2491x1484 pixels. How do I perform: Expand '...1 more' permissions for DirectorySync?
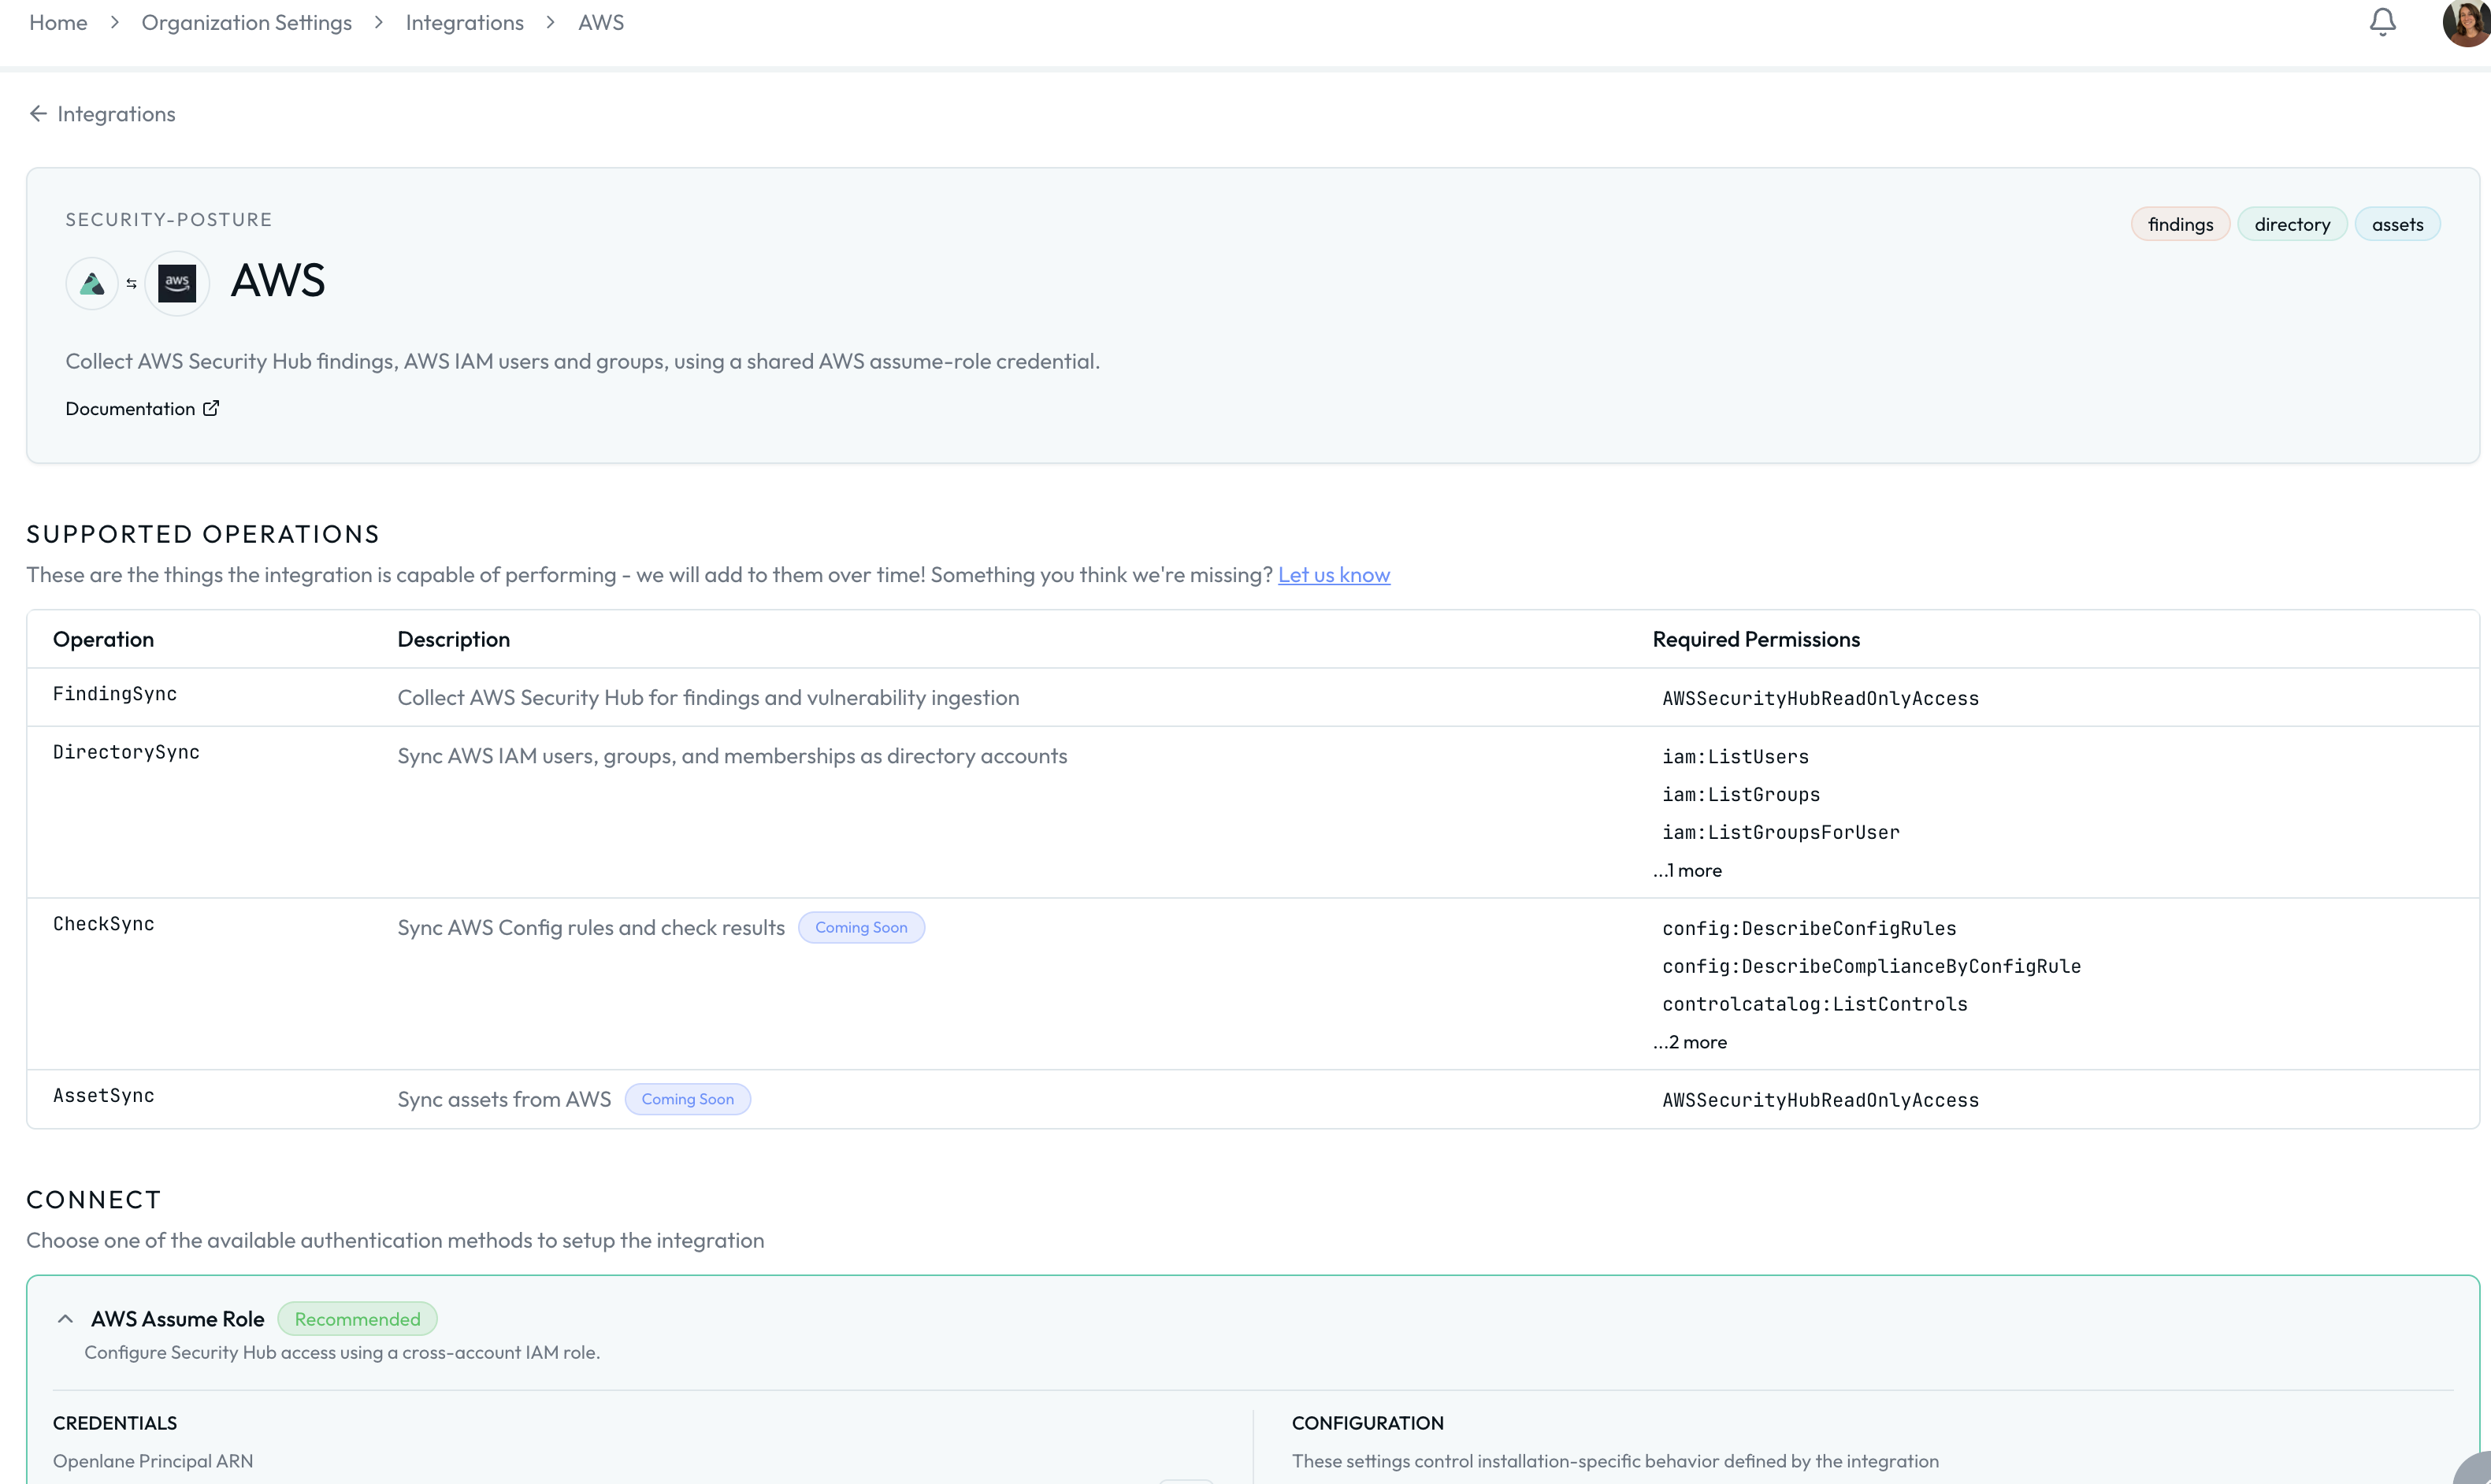pos(1687,870)
